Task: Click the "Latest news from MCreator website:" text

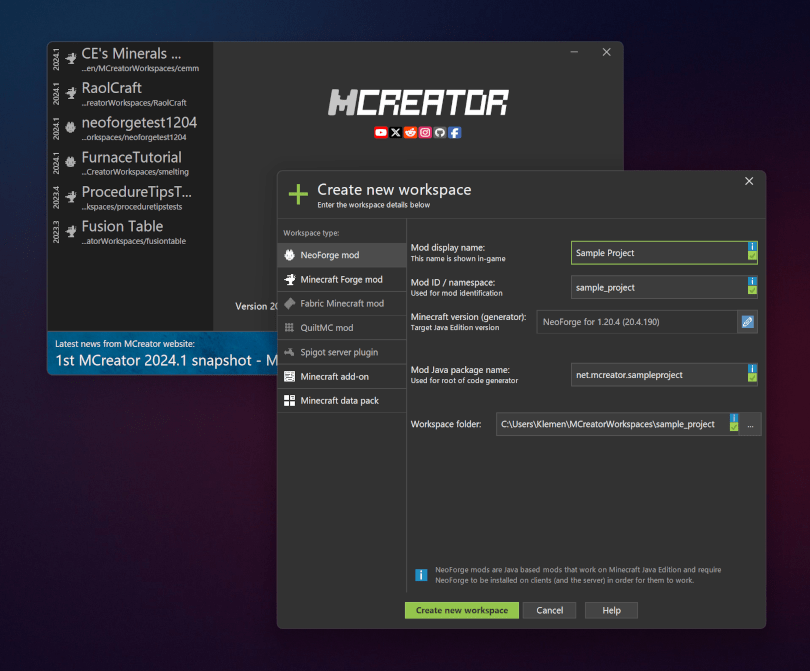Action: coord(125,344)
